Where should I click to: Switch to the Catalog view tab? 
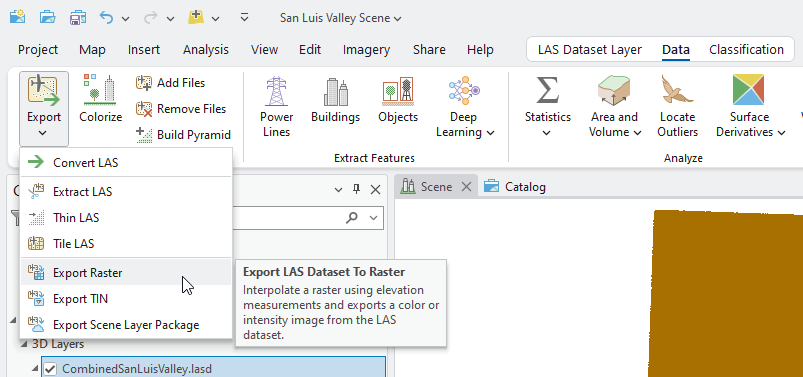coord(515,186)
